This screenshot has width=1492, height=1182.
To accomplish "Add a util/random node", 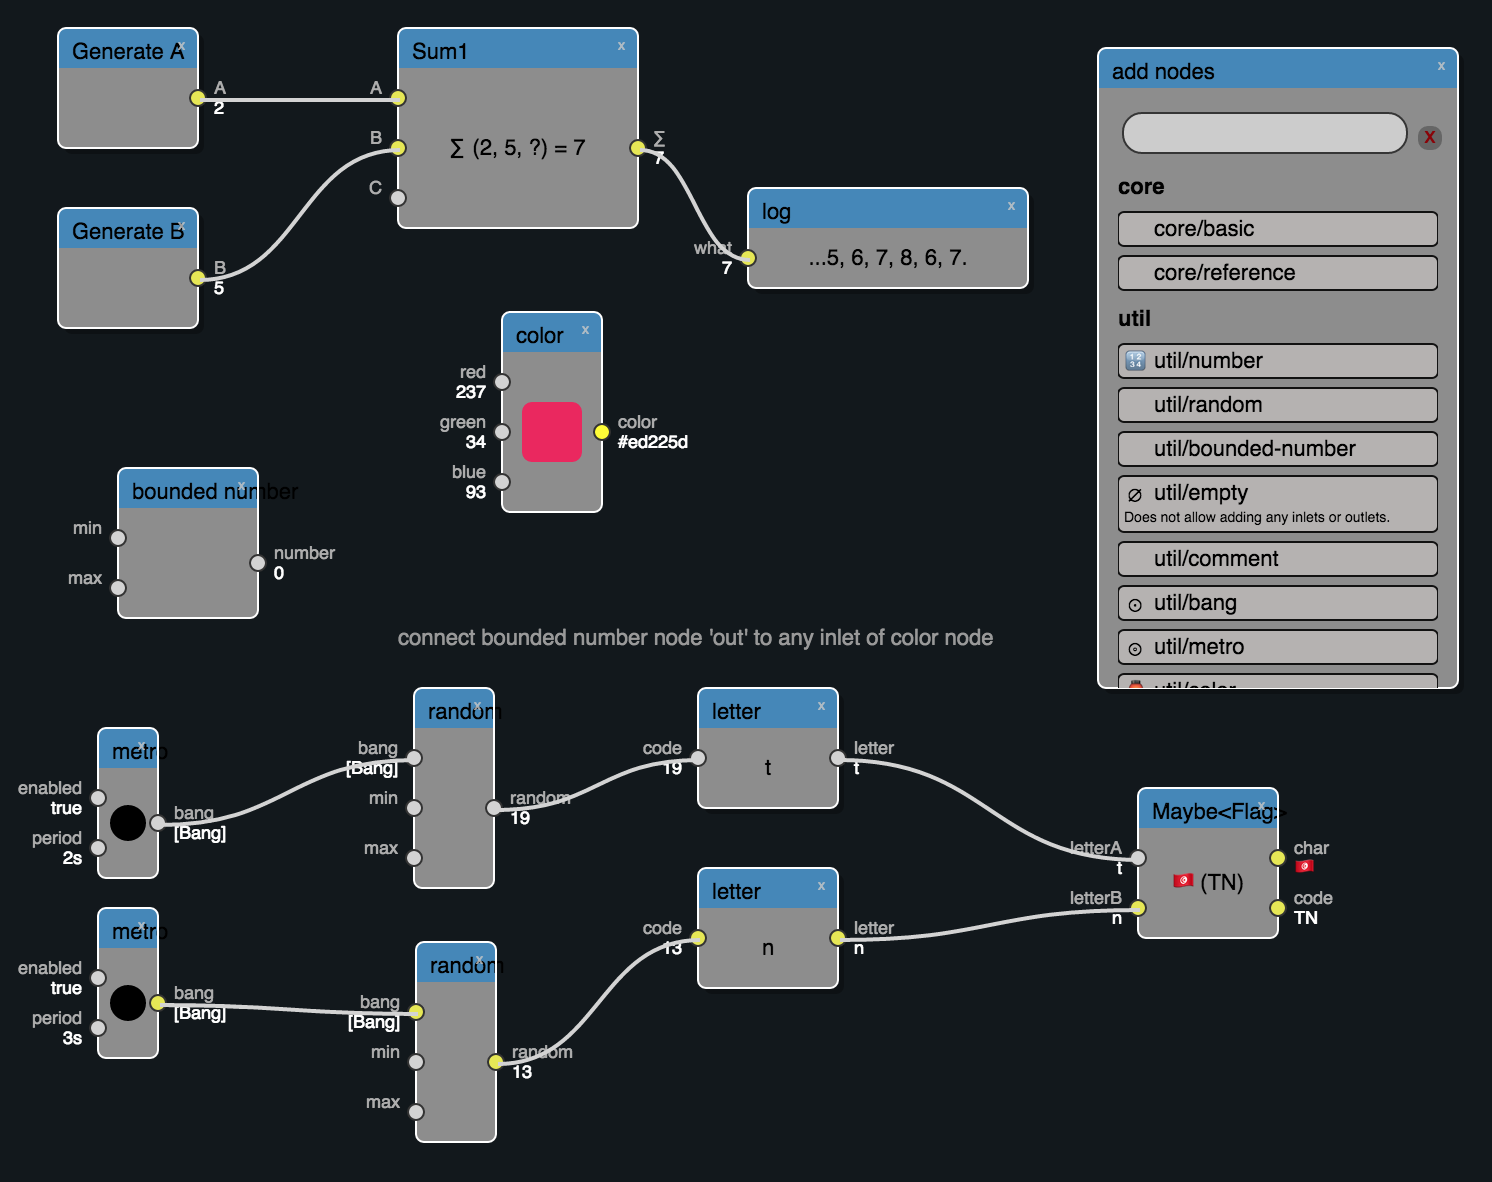I will (x=1277, y=405).
